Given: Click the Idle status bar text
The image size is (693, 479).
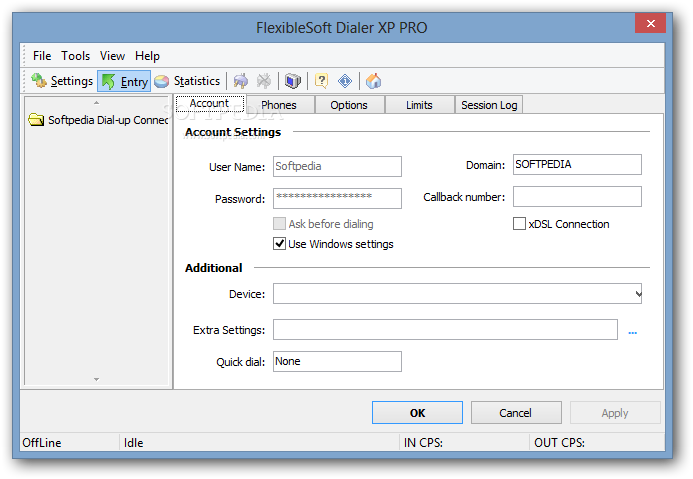Looking at the screenshot, I should click(x=133, y=443).
